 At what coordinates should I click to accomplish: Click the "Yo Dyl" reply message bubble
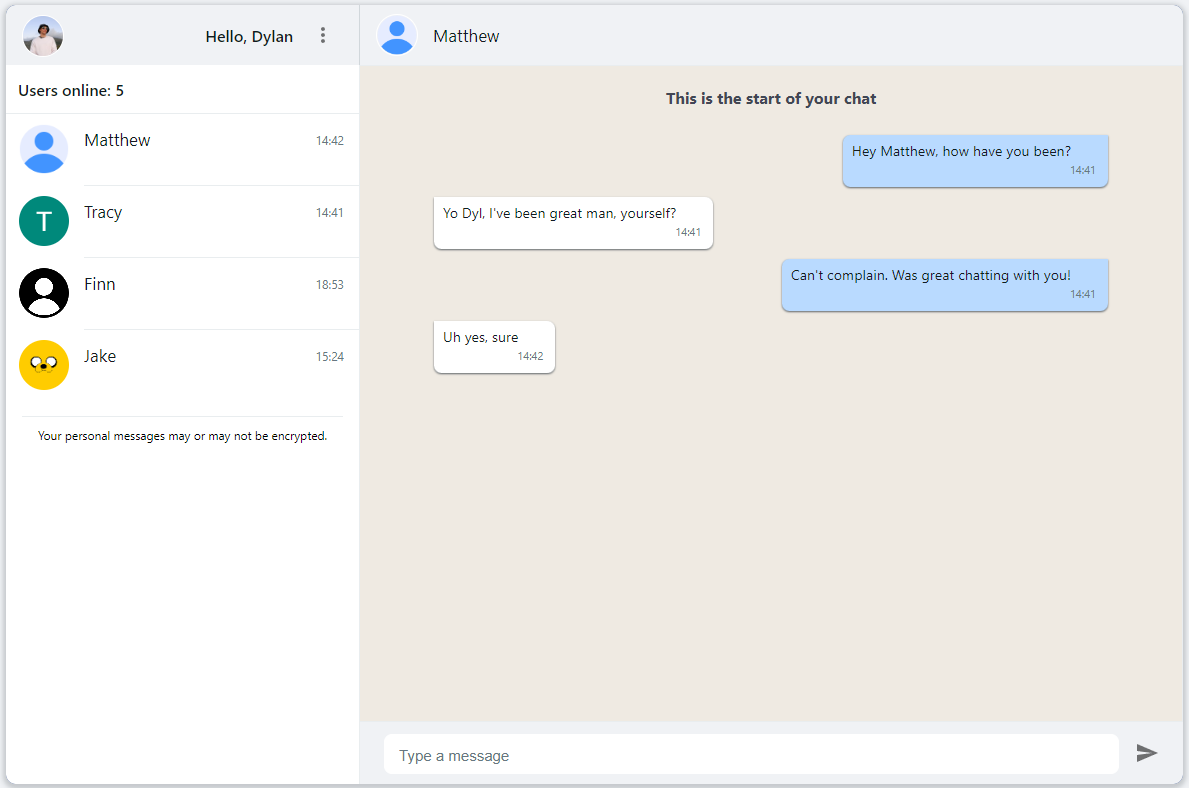(572, 223)
